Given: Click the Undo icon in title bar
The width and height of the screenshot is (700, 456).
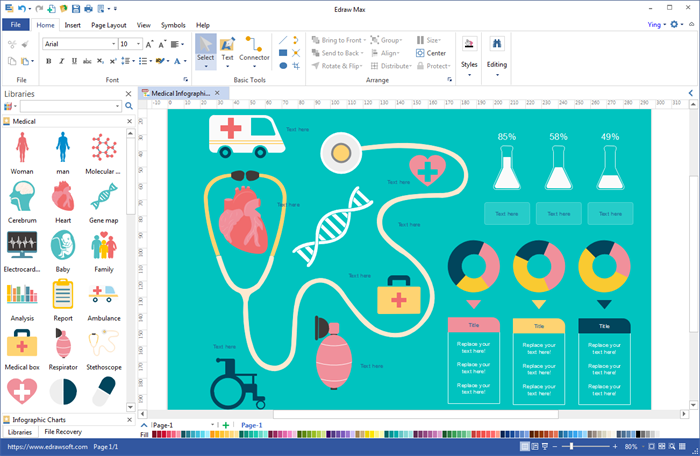Looking at the screenshot, I should pos(21,9).
